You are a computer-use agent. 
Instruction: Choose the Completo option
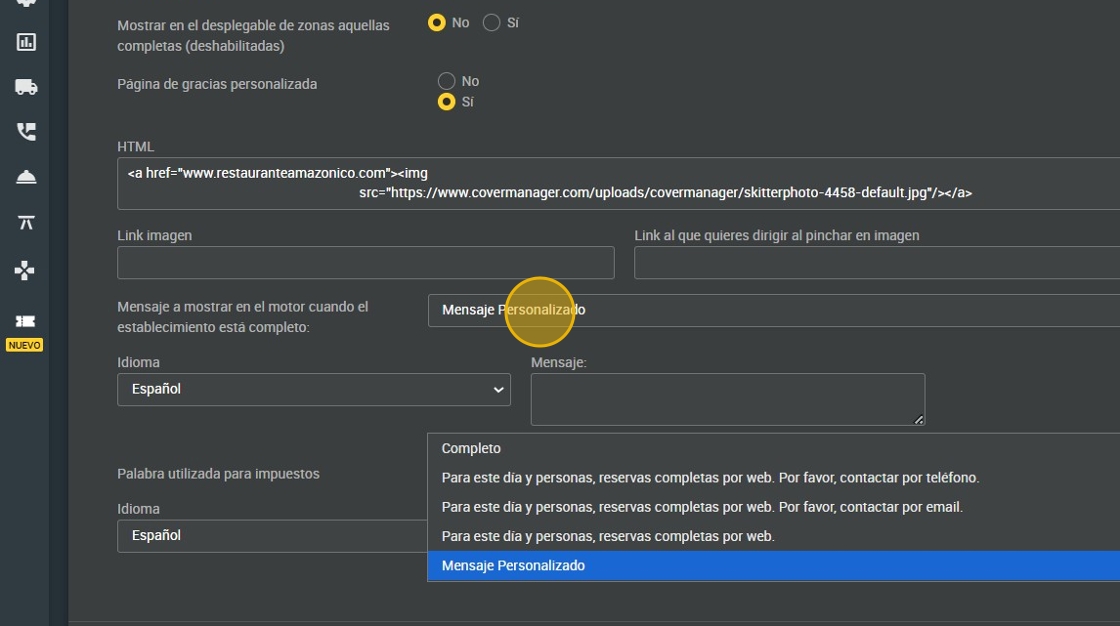point(774,449)
